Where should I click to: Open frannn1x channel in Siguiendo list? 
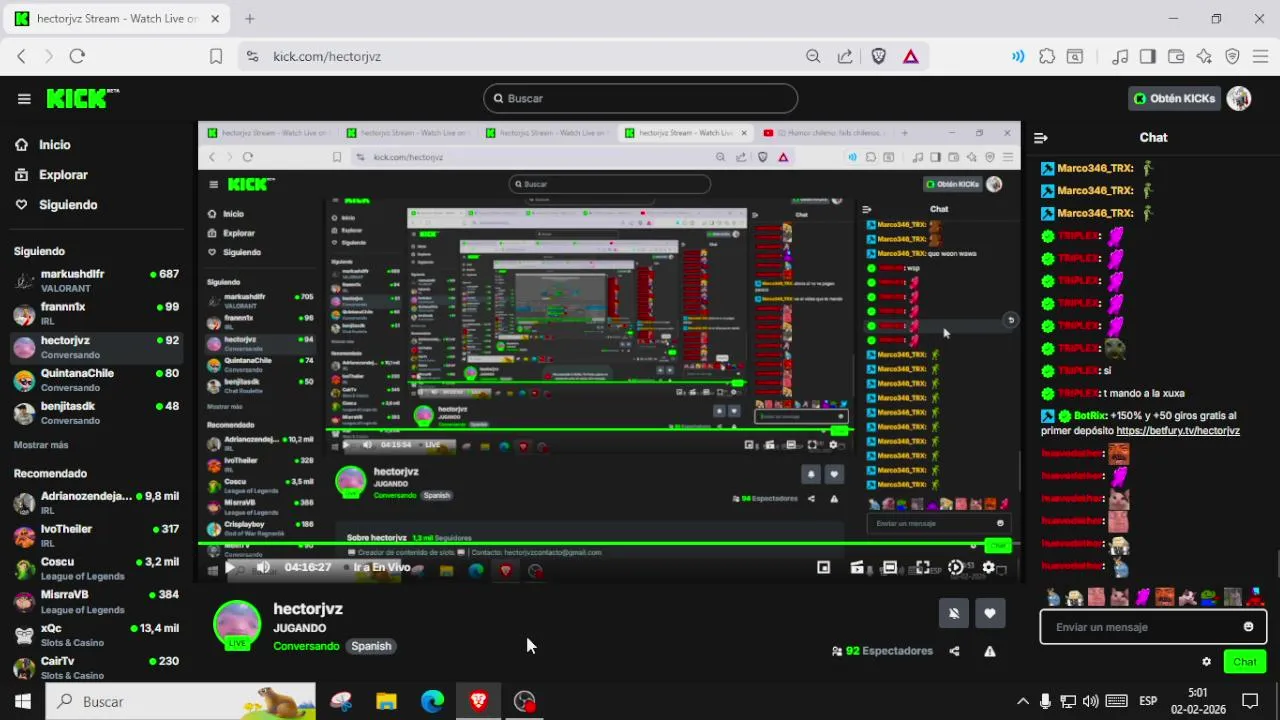coord(96,313)
